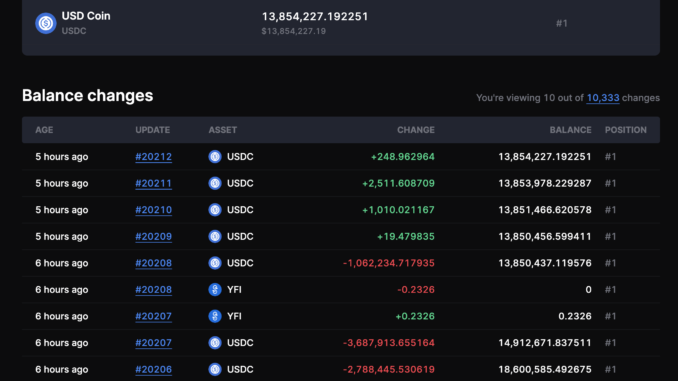Click USDC icon in row +19.479835
The width and height of the screenshot is (678, 381).
click(x=215, y=237)
